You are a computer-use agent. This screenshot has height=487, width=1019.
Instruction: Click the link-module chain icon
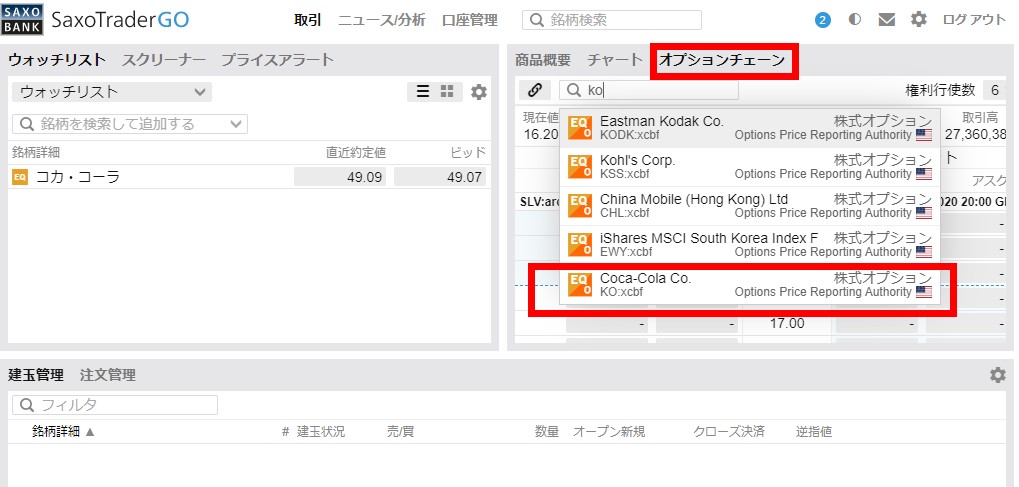(x=535, y=90)
